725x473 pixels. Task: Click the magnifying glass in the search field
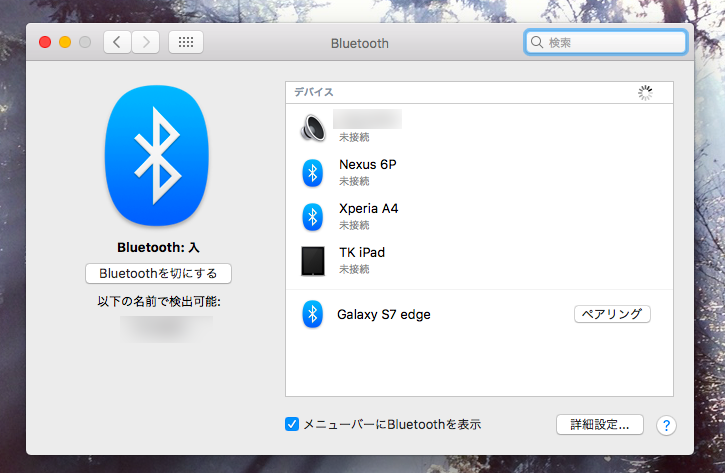point(537,43)
